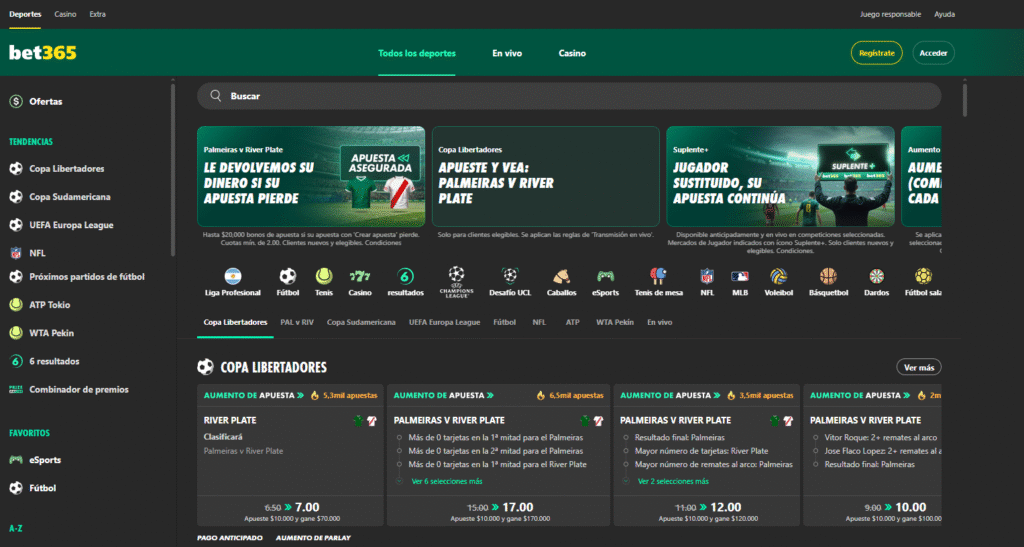This screenshot has width=1024, height=547.
Task: Click the sidebar vertical scrollbar
Action: pyautogui.click(x=172, y=168)
